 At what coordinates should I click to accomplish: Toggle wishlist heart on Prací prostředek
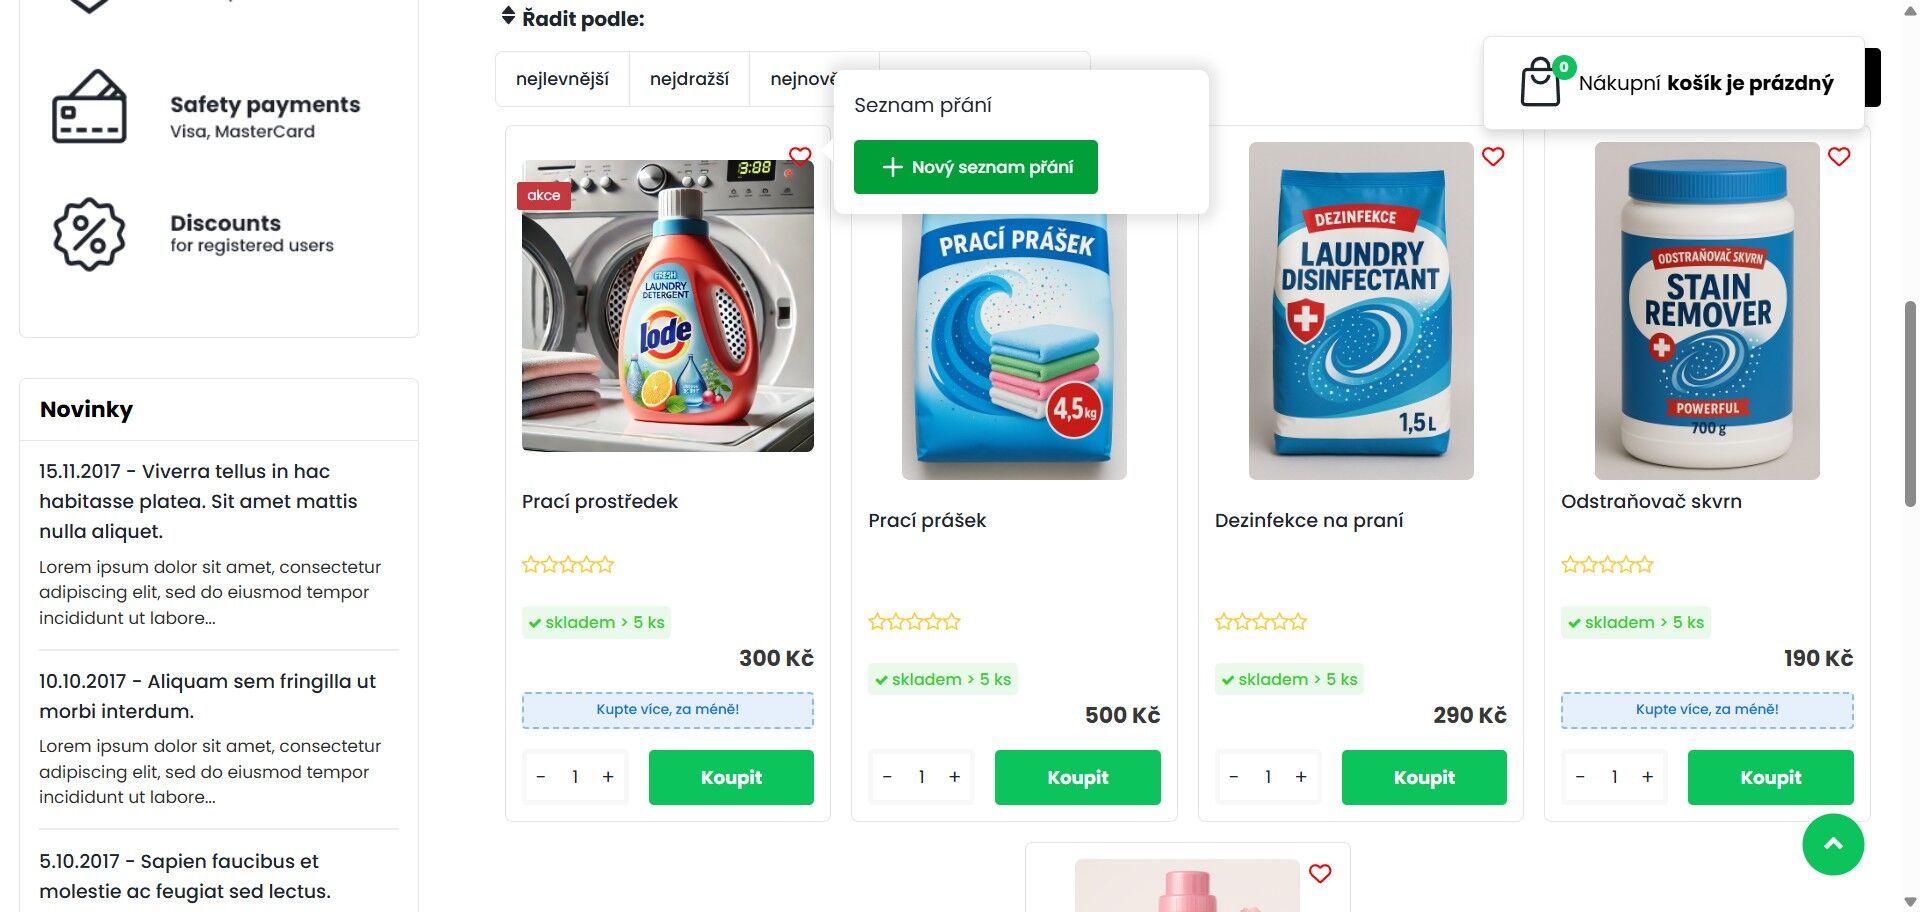tap(800, 156)
